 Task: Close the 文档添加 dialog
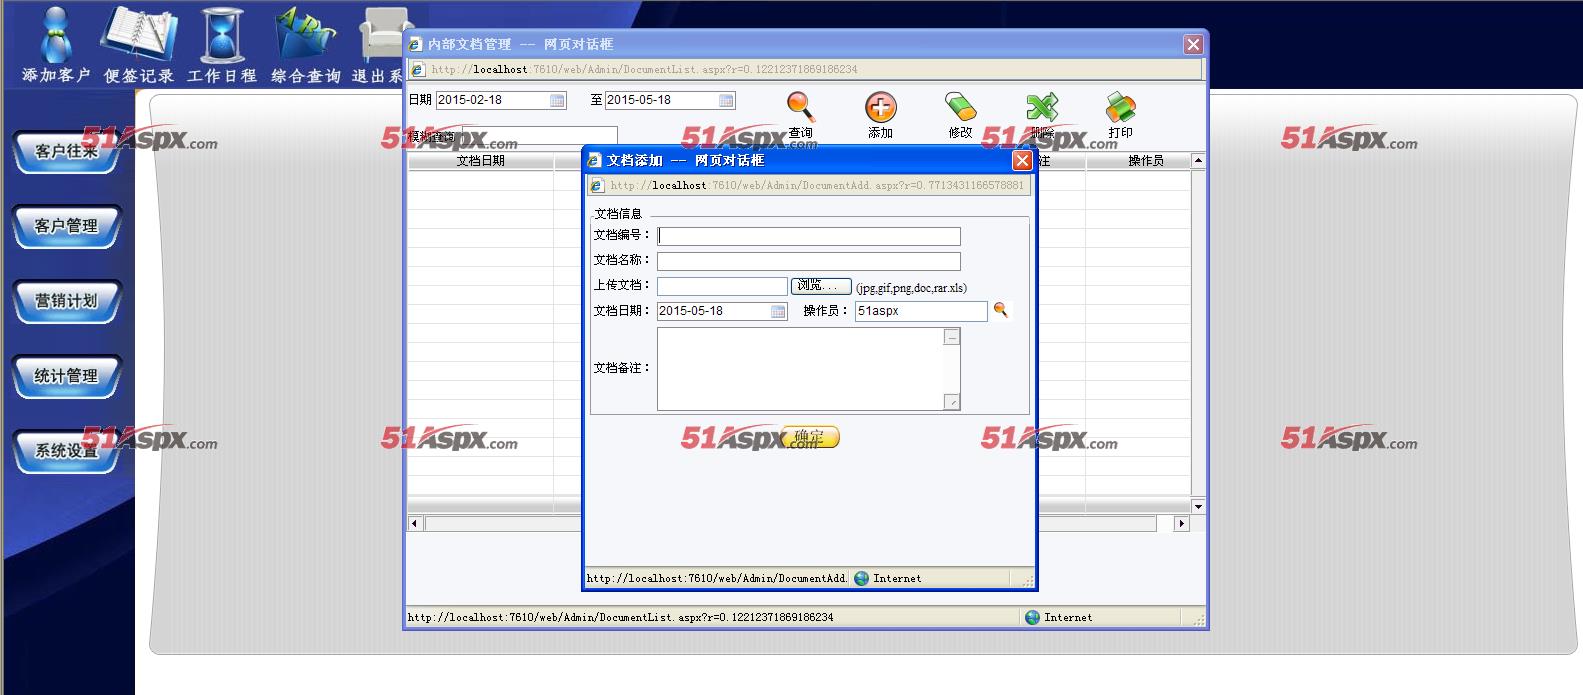[x=1022, y=160]
